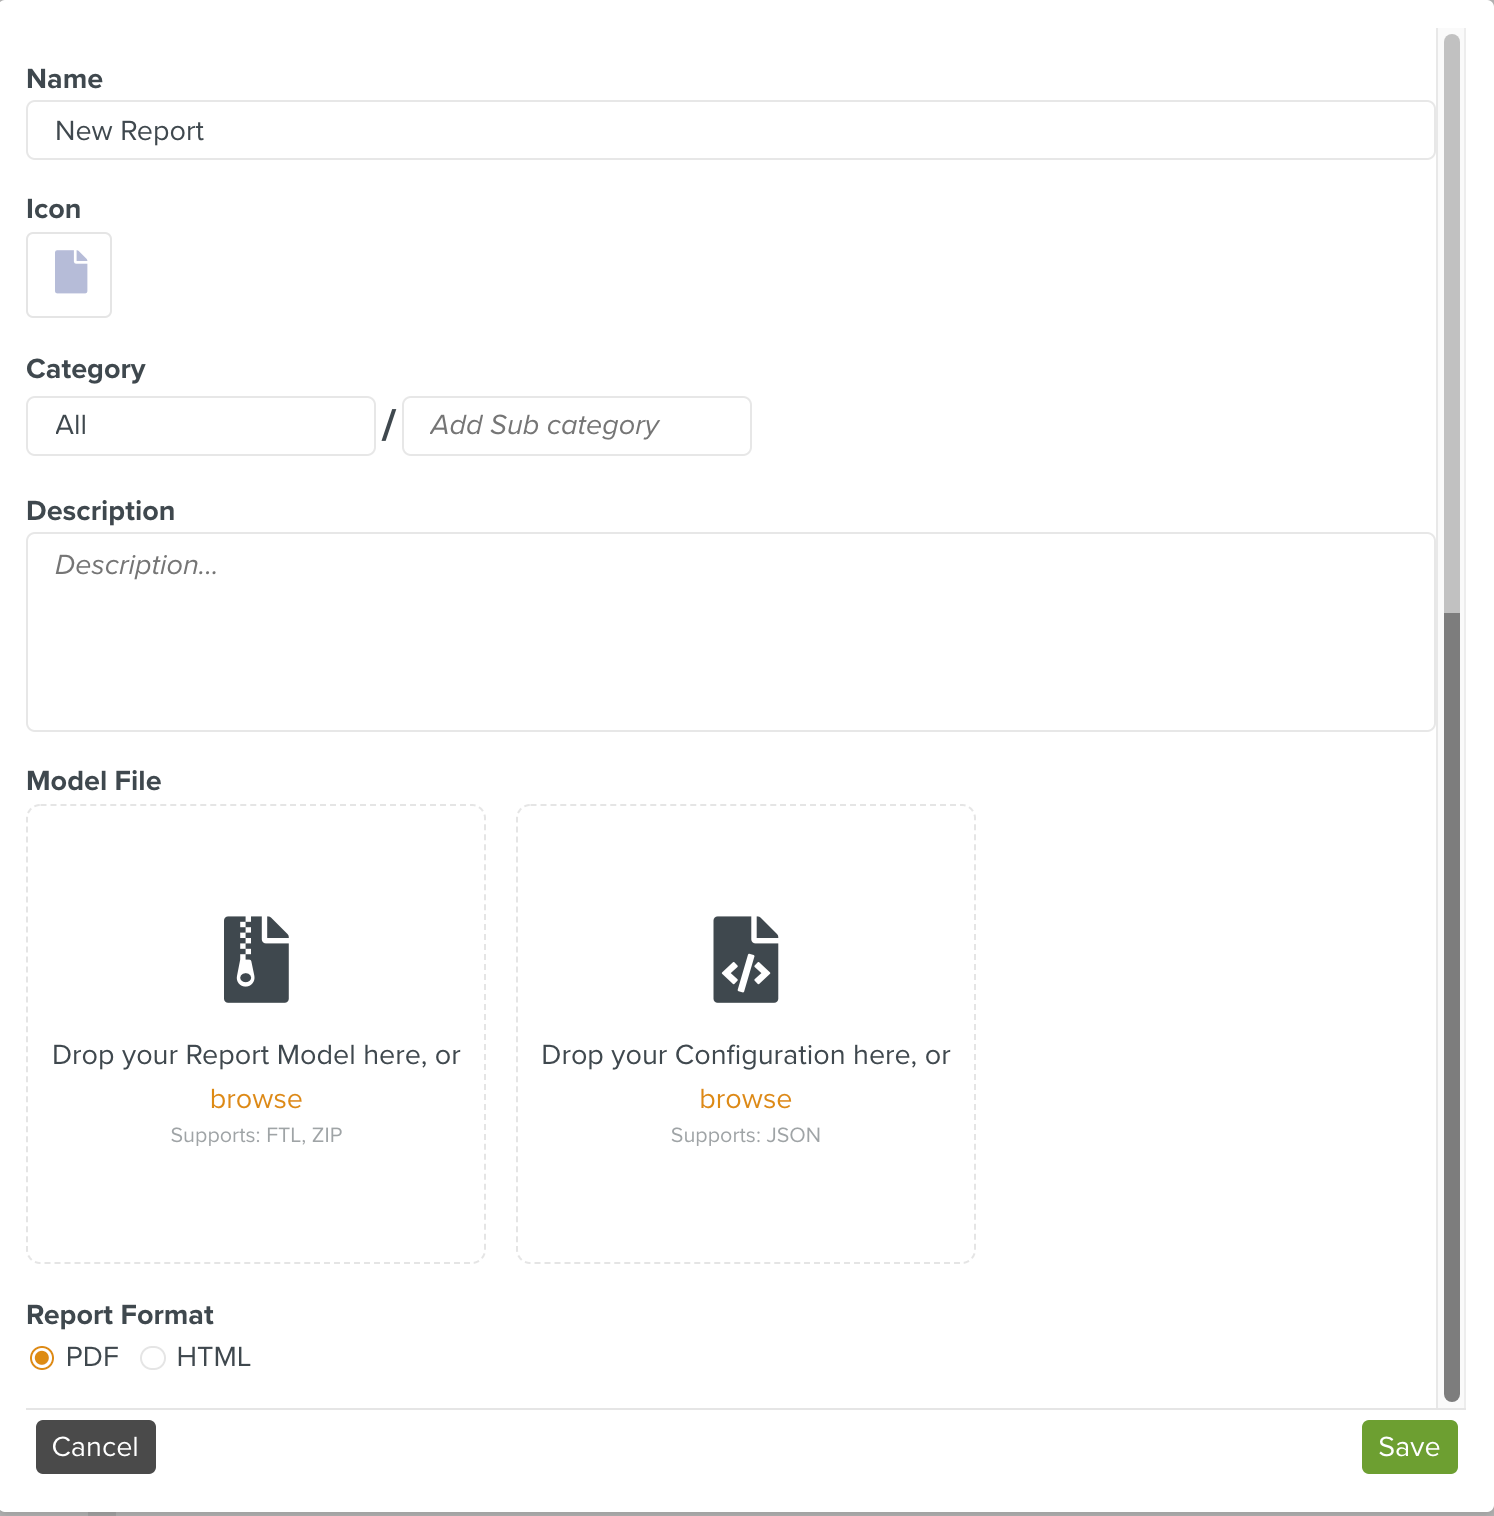The image size is (1494, 1516).
Task: Click the zip file icon for Report Model
Action: pos(256,959)
